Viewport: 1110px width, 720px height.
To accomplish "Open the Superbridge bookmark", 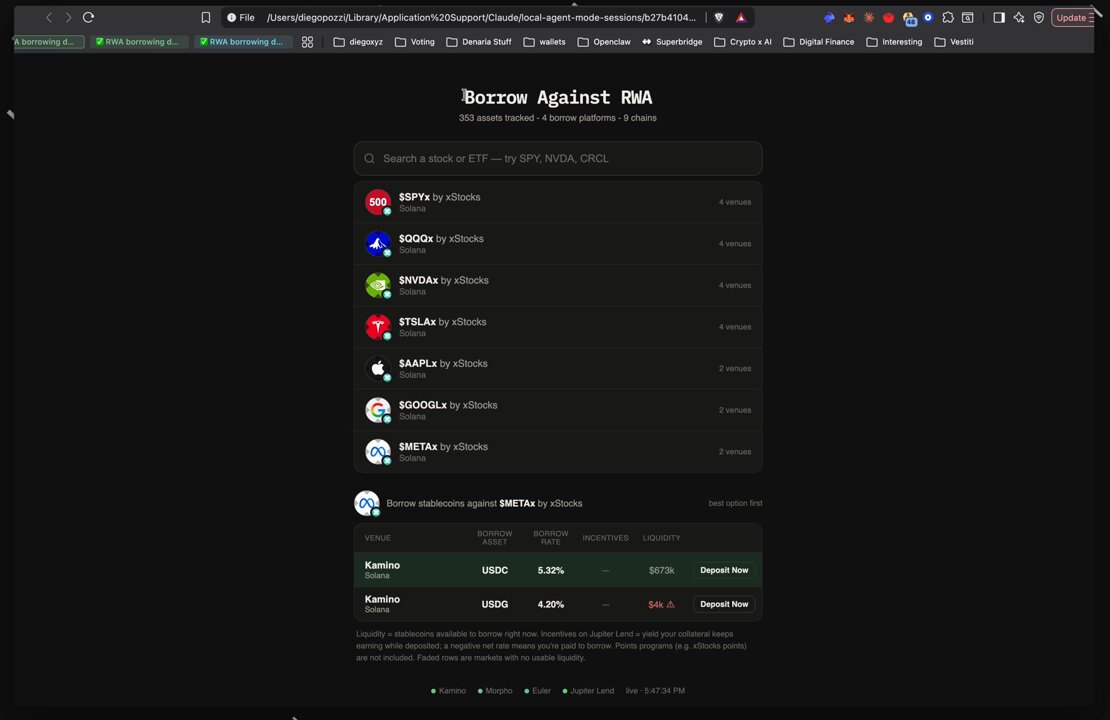I will [672, 42].
